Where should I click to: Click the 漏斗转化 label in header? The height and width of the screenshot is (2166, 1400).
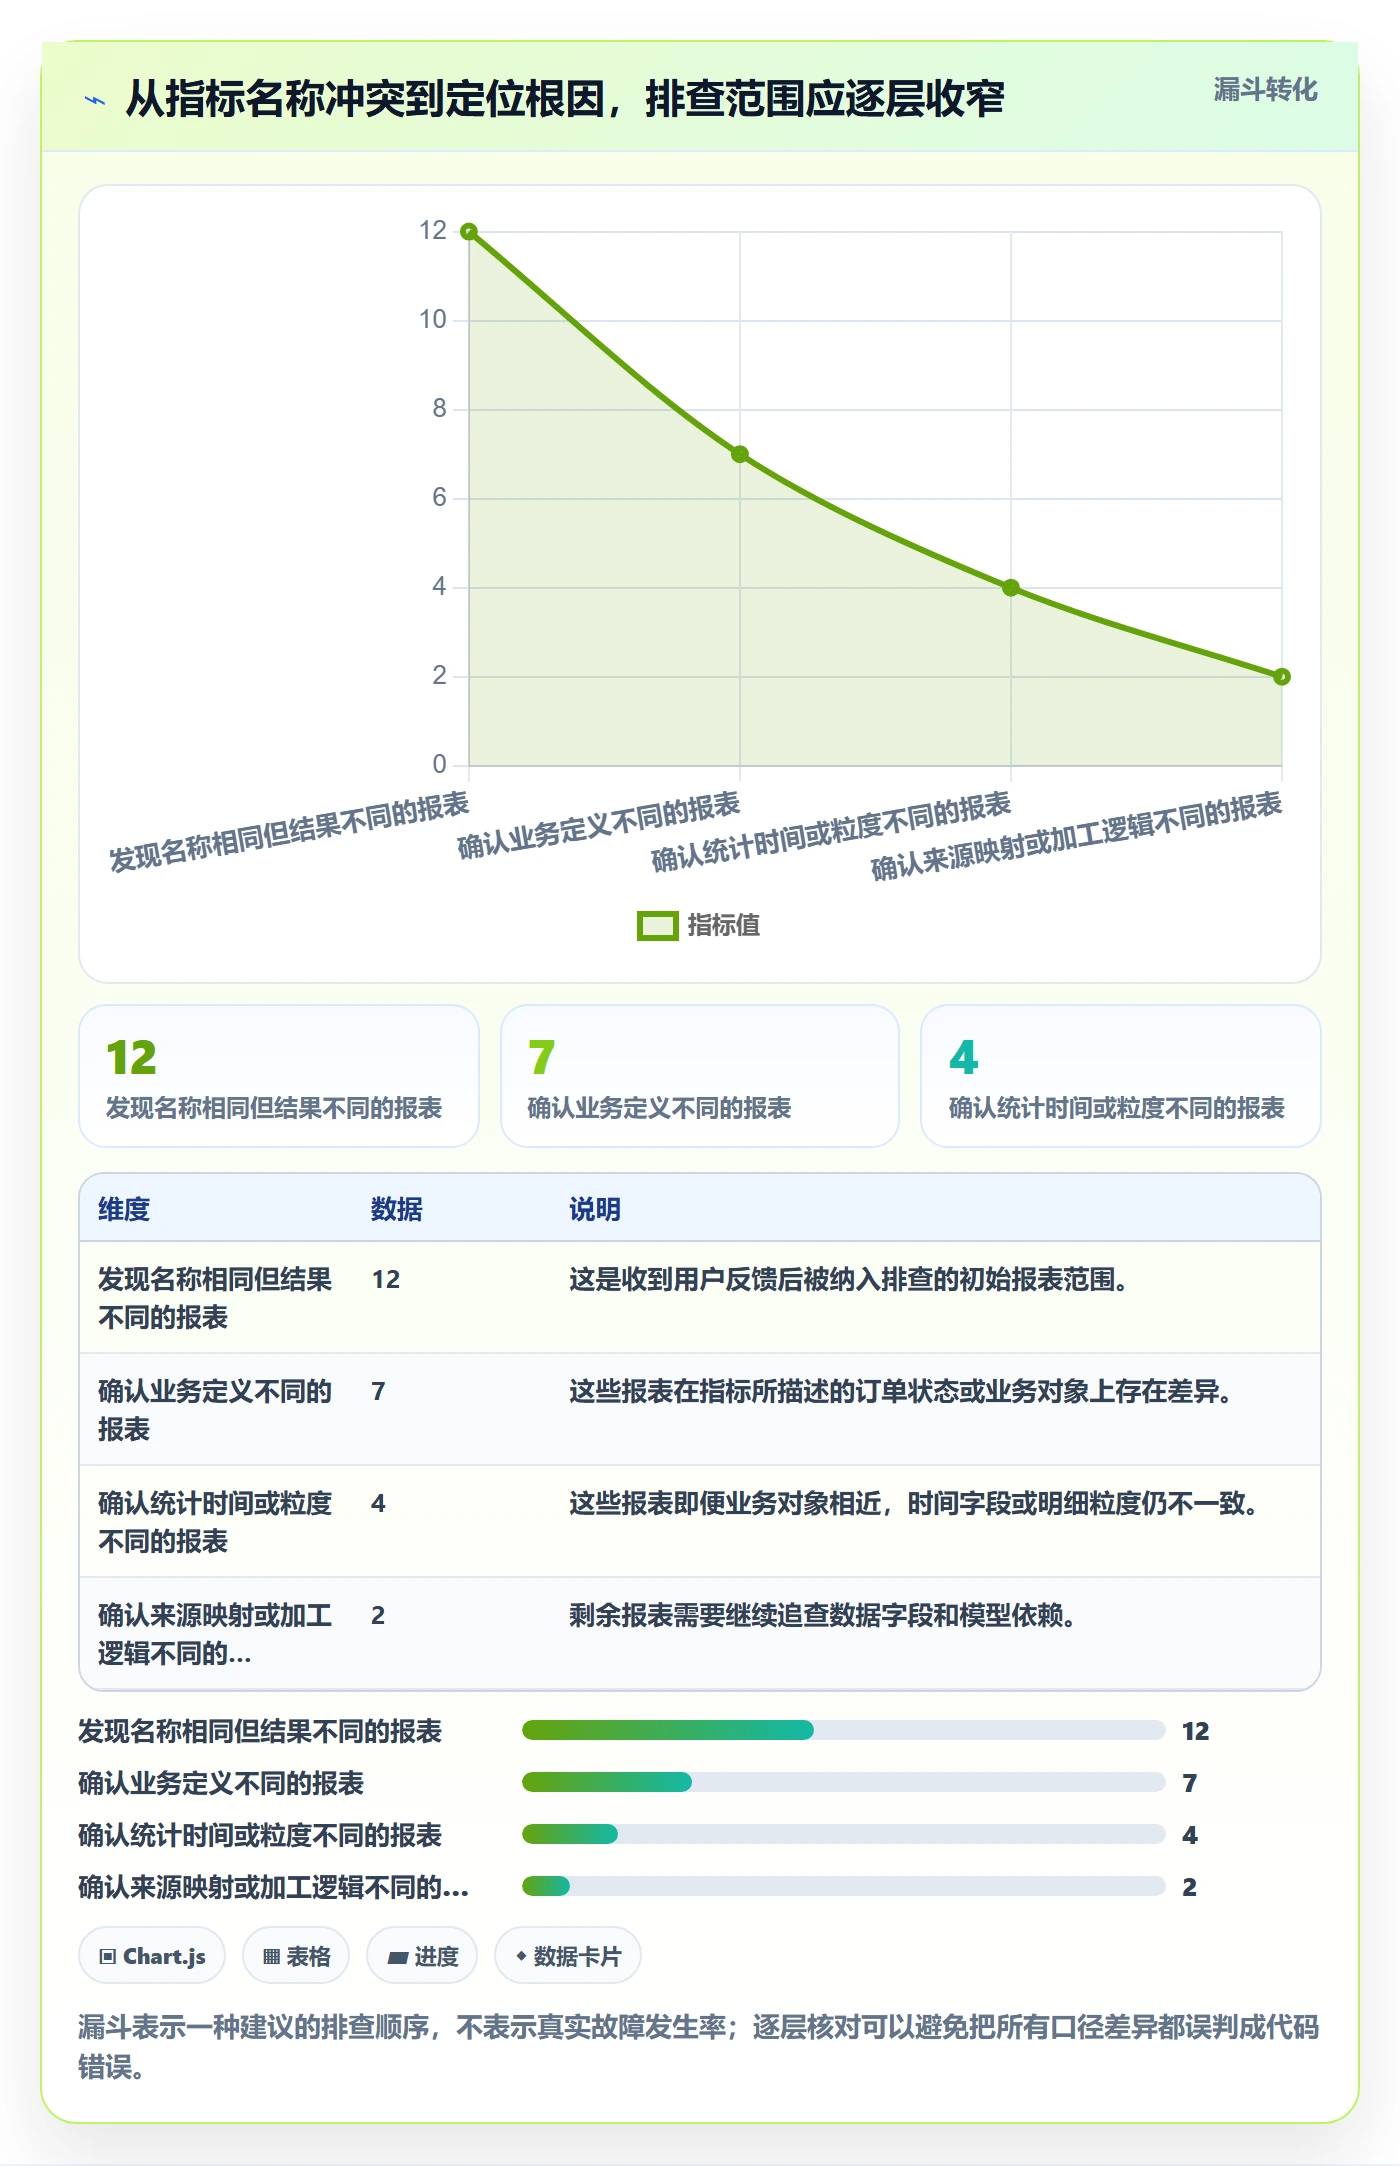point(1265,90)
